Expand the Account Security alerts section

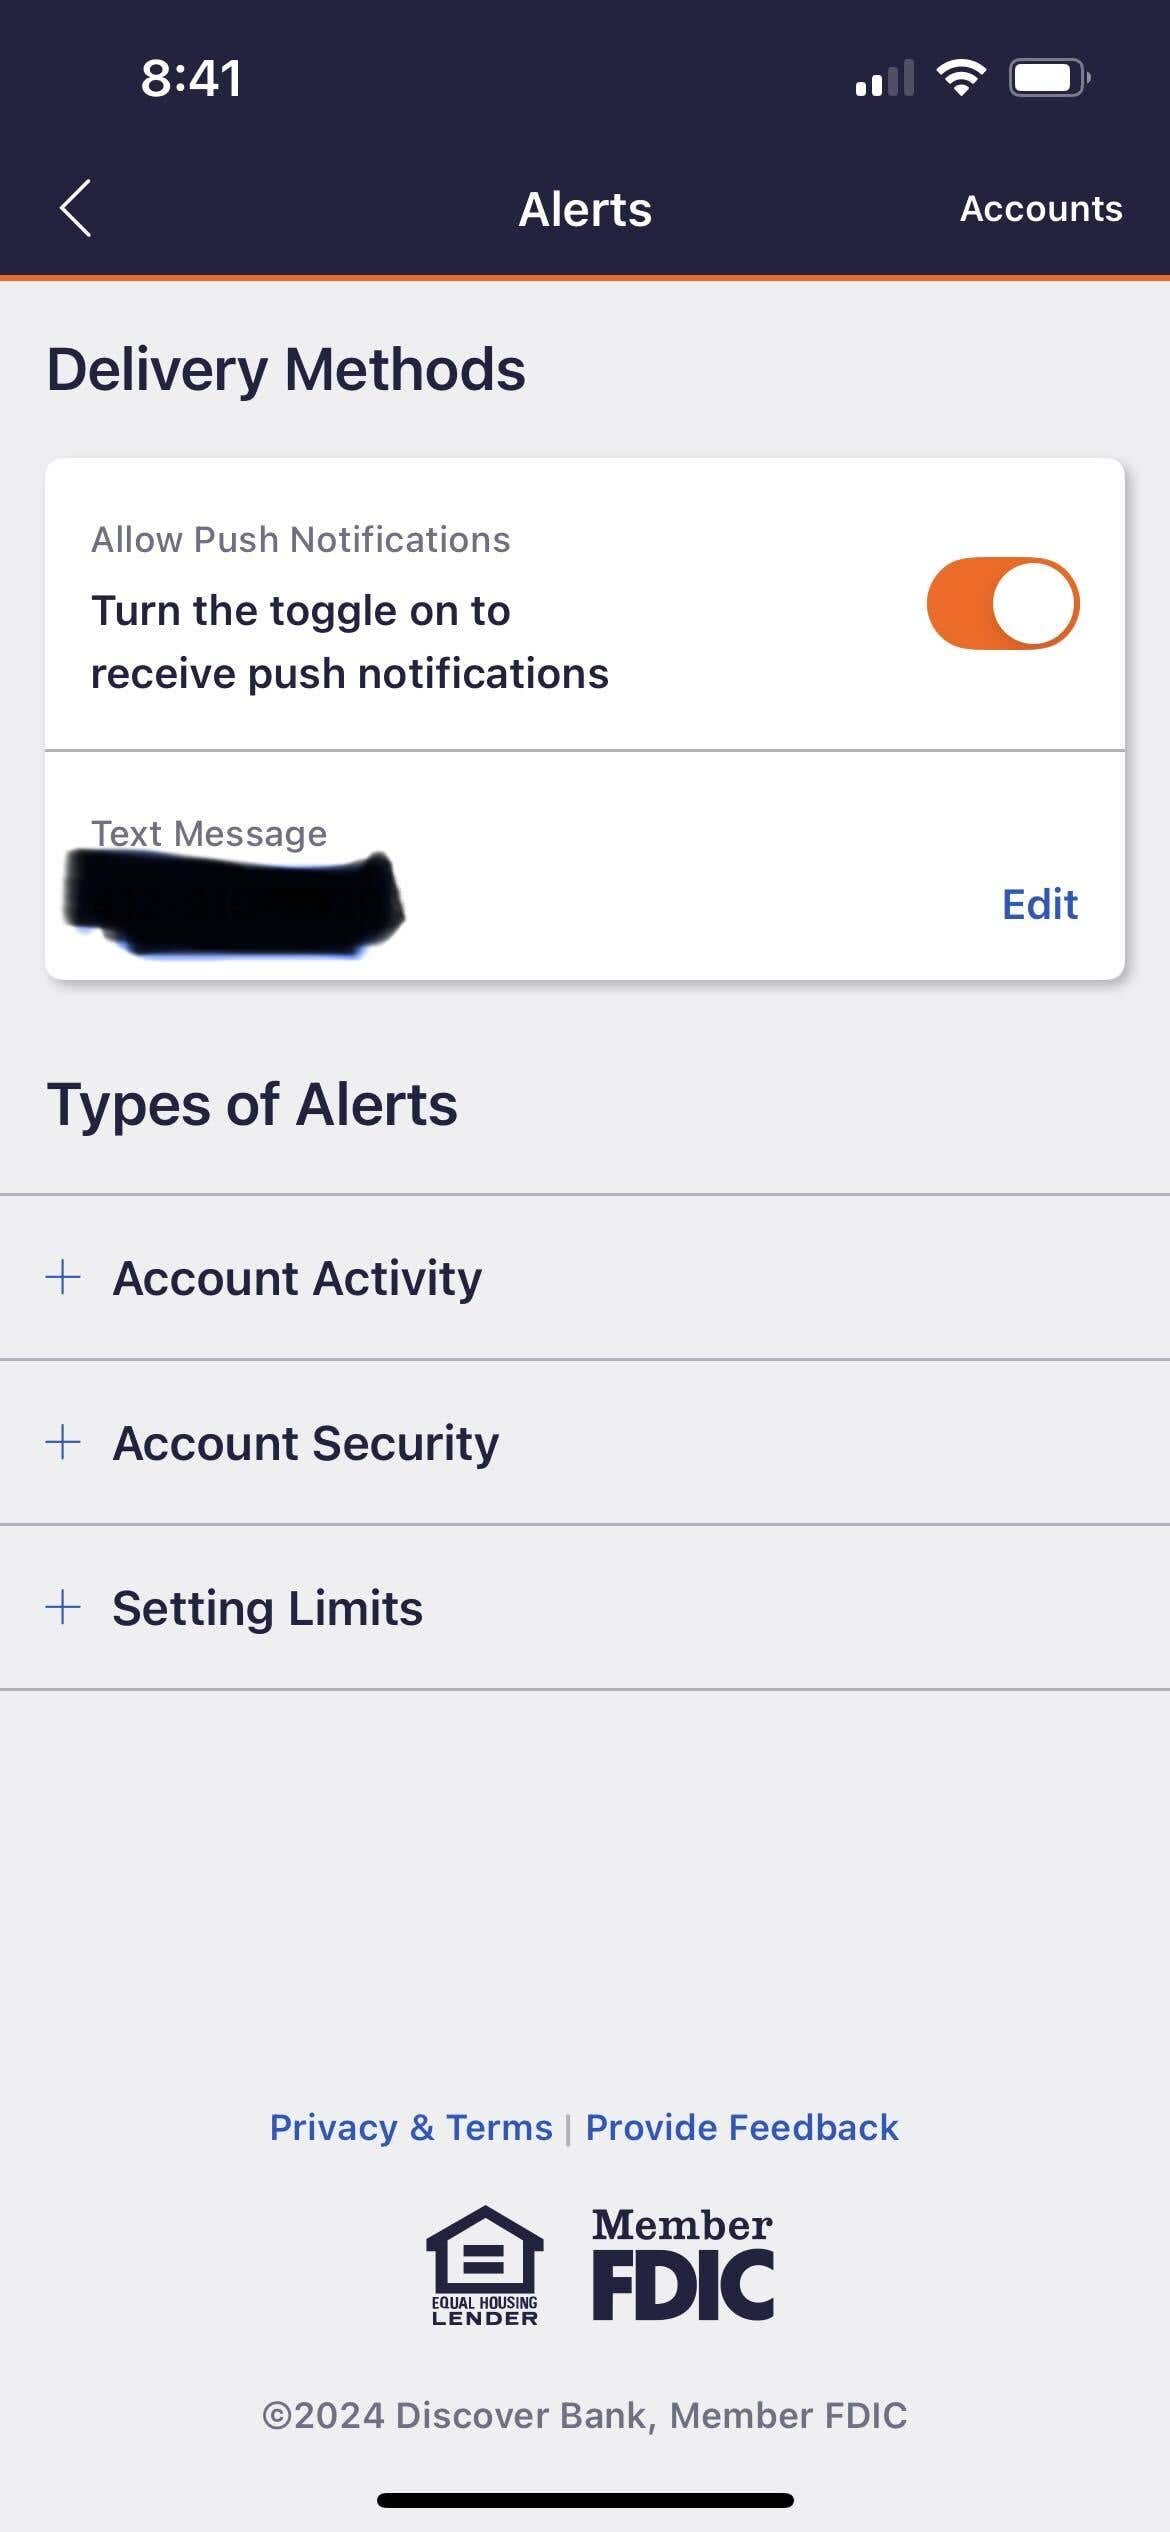click(305, 1443)
